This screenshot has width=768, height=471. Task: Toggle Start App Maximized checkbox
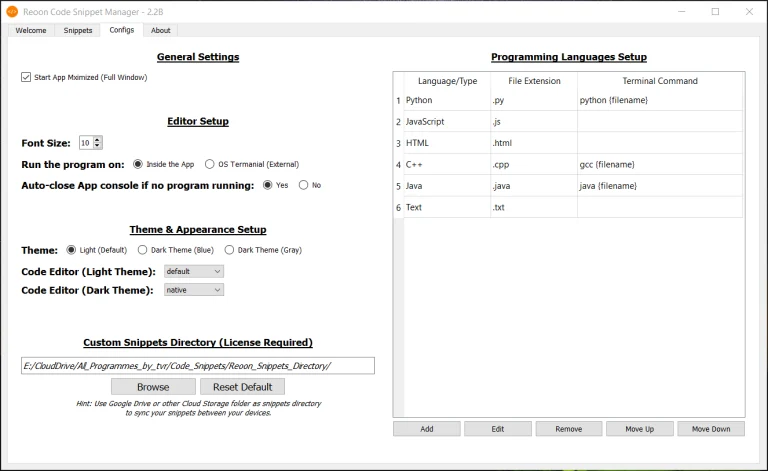26,77
